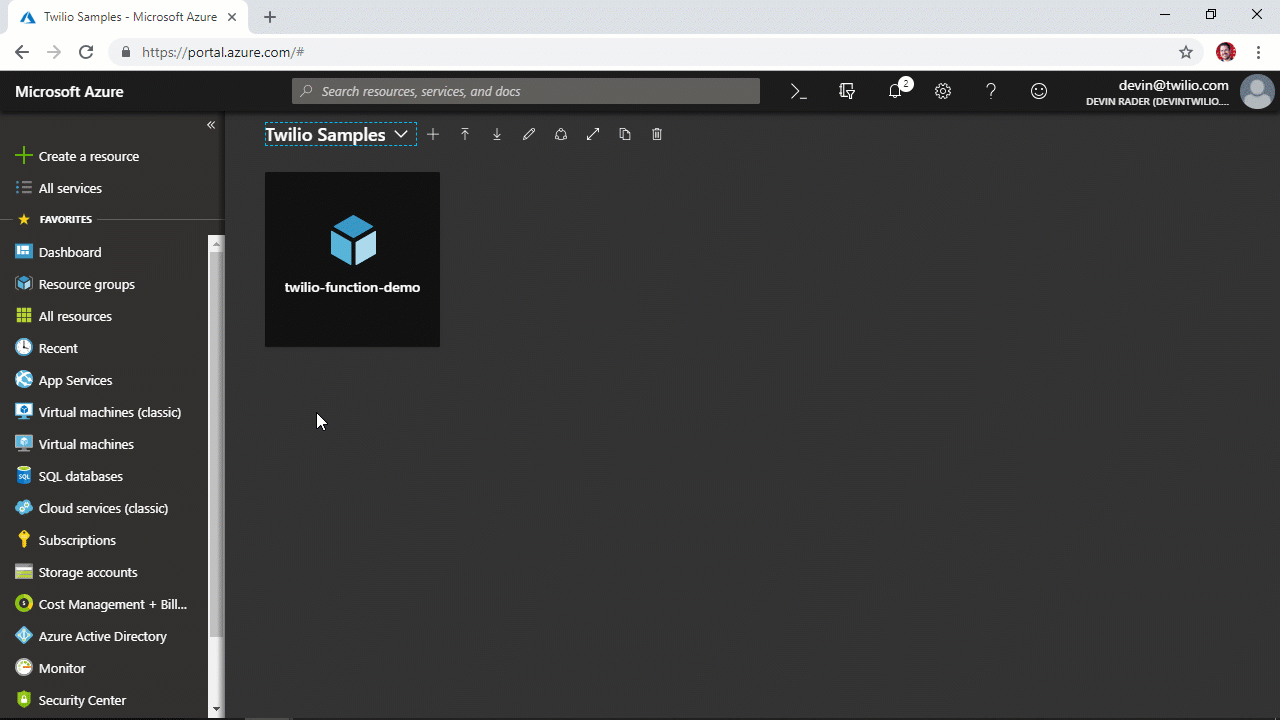Open a new browser tab
1280x720 pixels.
point(270,17)
